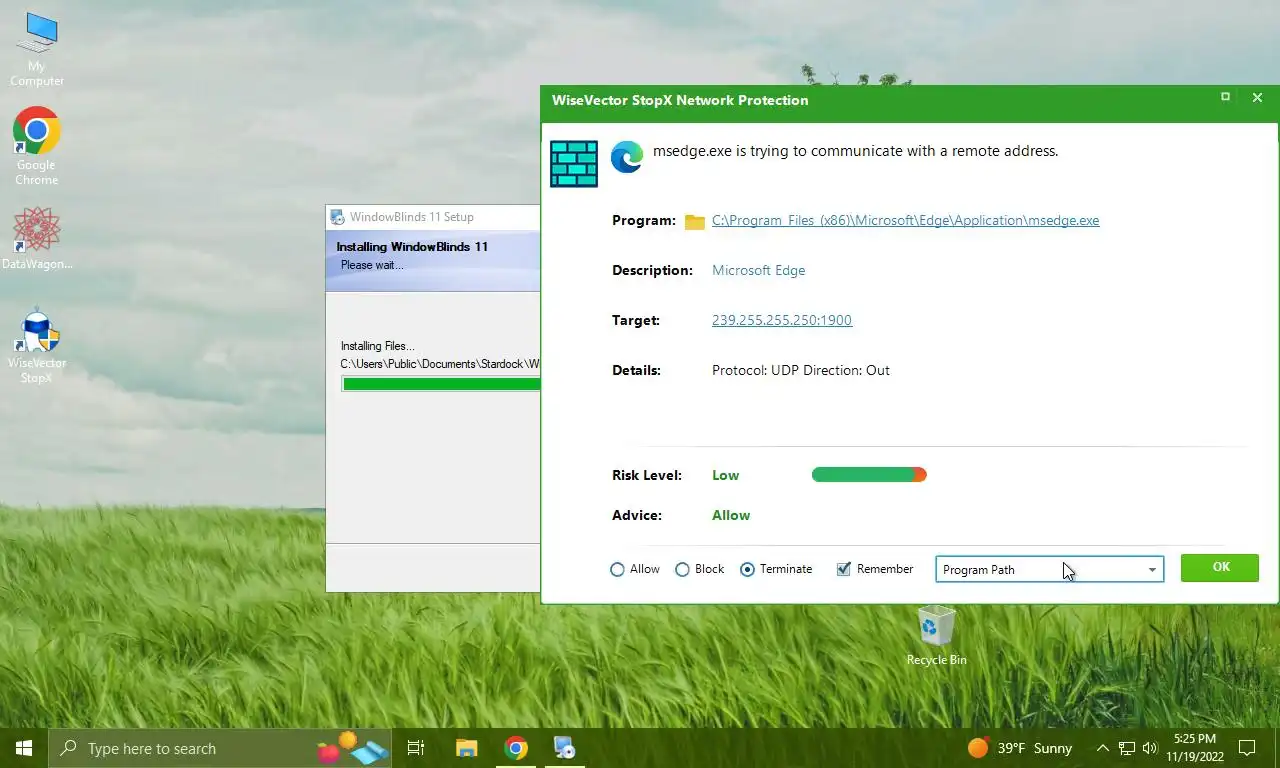
Task: Click the Protocol: UDP Direction: Out details
Action: click(801, 370)
